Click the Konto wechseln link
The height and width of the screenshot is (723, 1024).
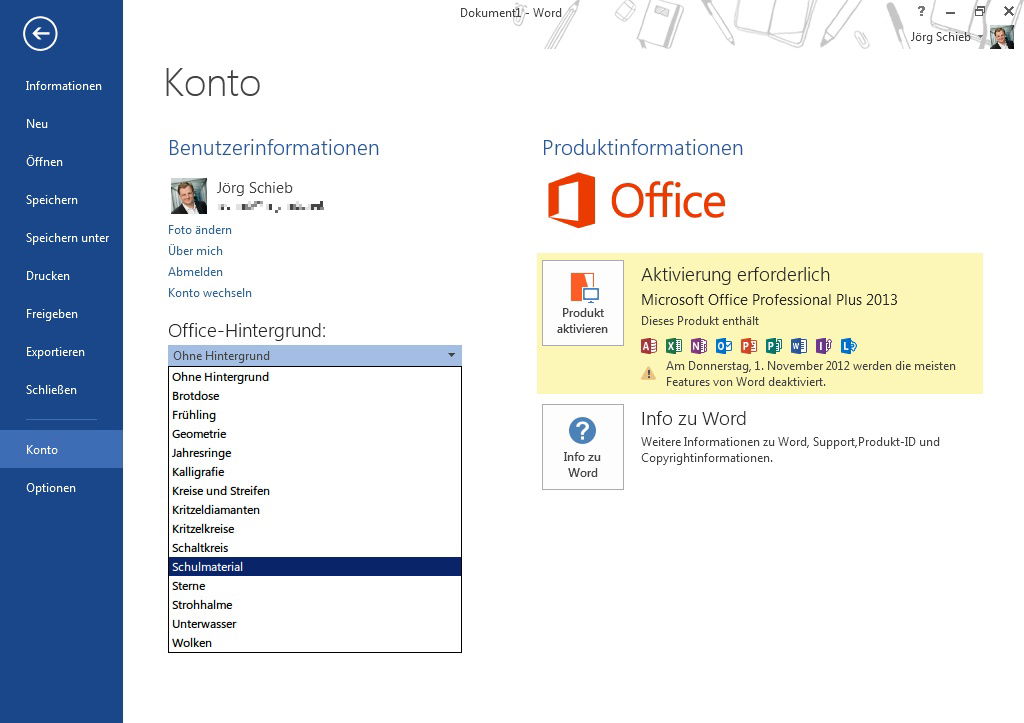210,293
